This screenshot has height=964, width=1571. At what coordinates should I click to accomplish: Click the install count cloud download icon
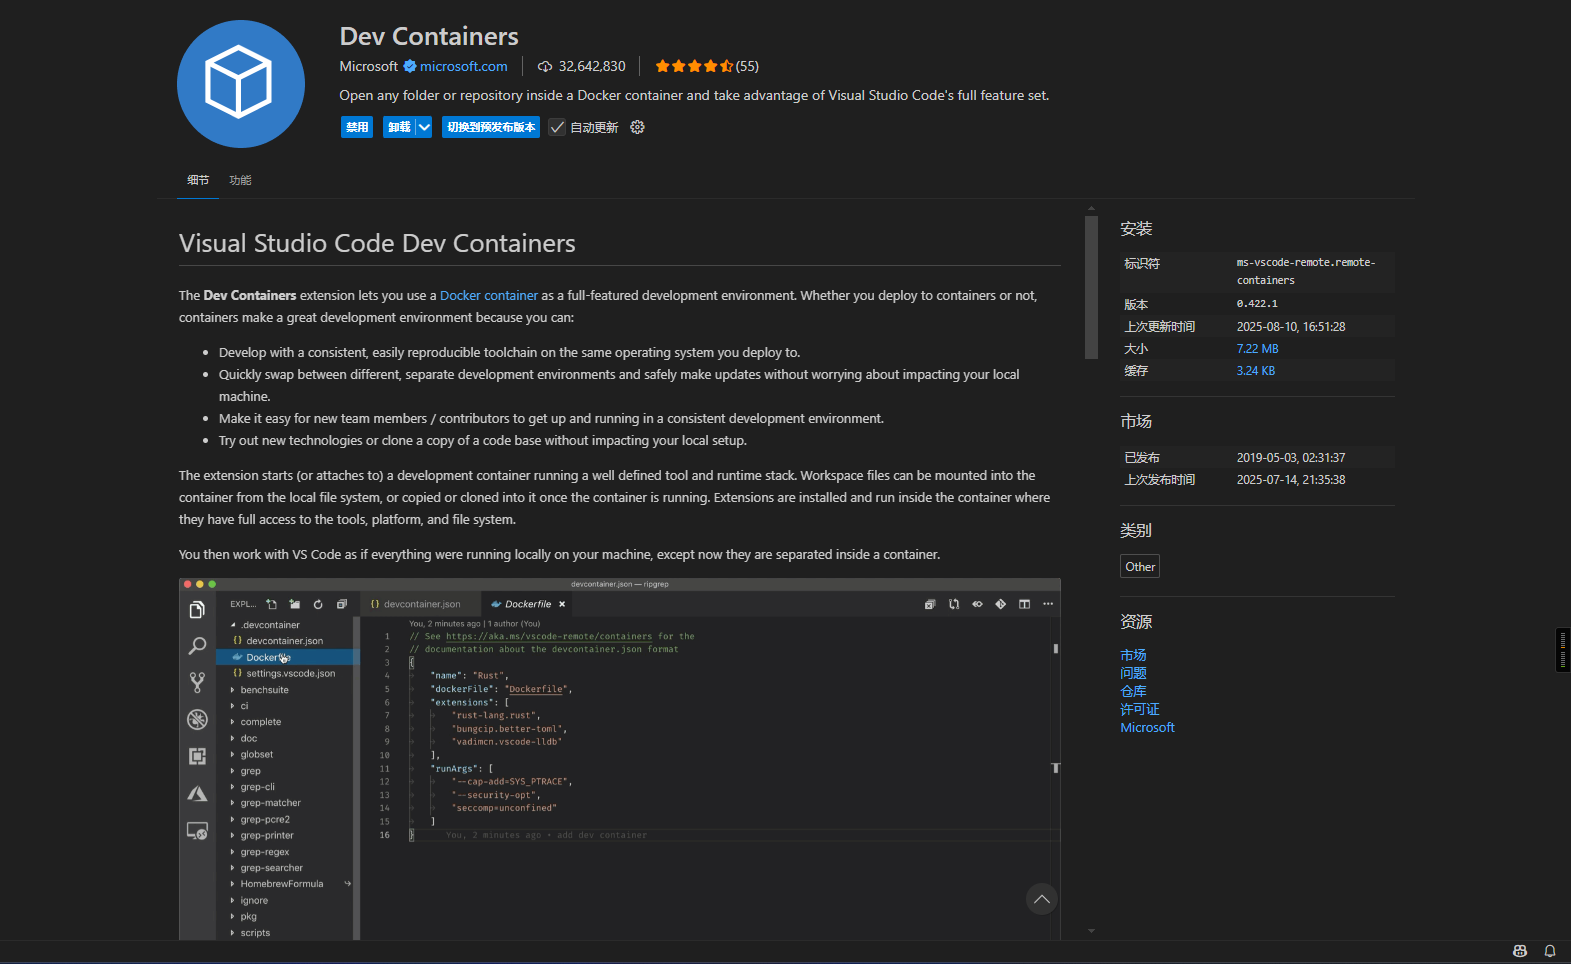pos(545,67)
